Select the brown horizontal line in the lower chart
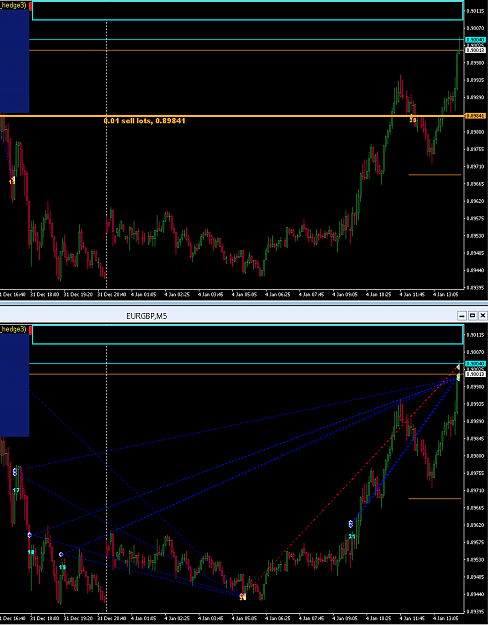488x625 pixels. tap(246, 374)
